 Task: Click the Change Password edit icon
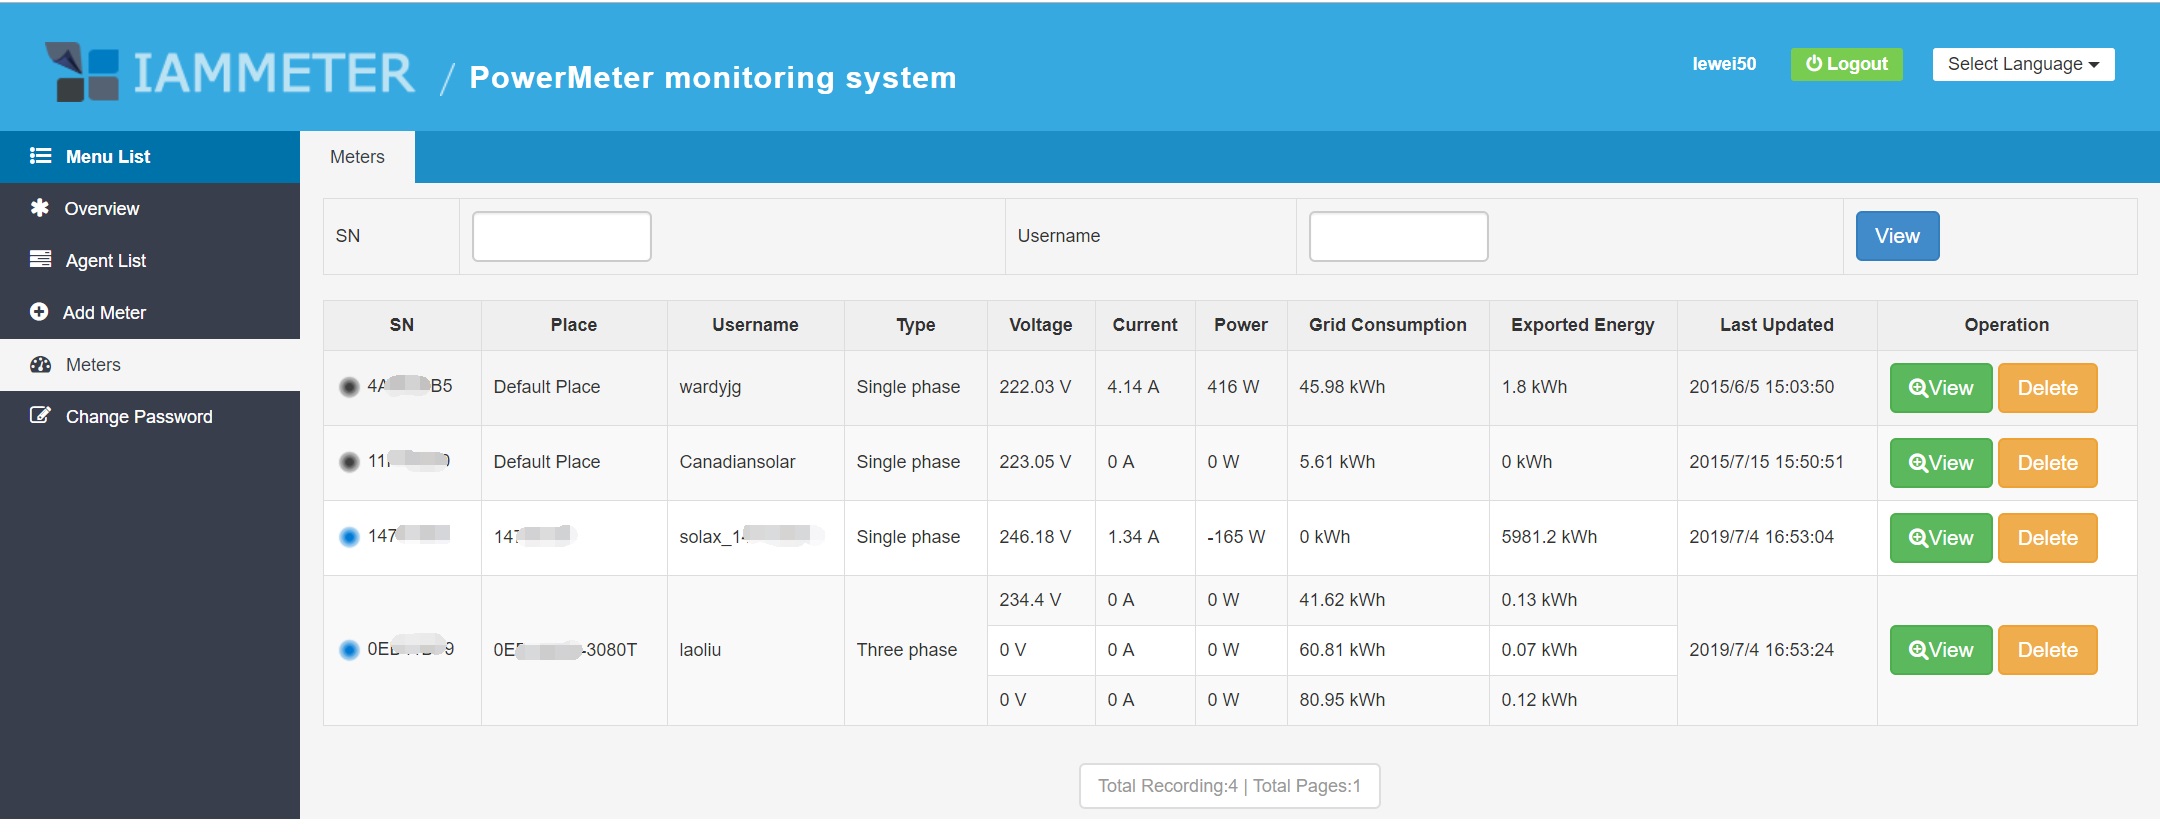tap(40, 416)
